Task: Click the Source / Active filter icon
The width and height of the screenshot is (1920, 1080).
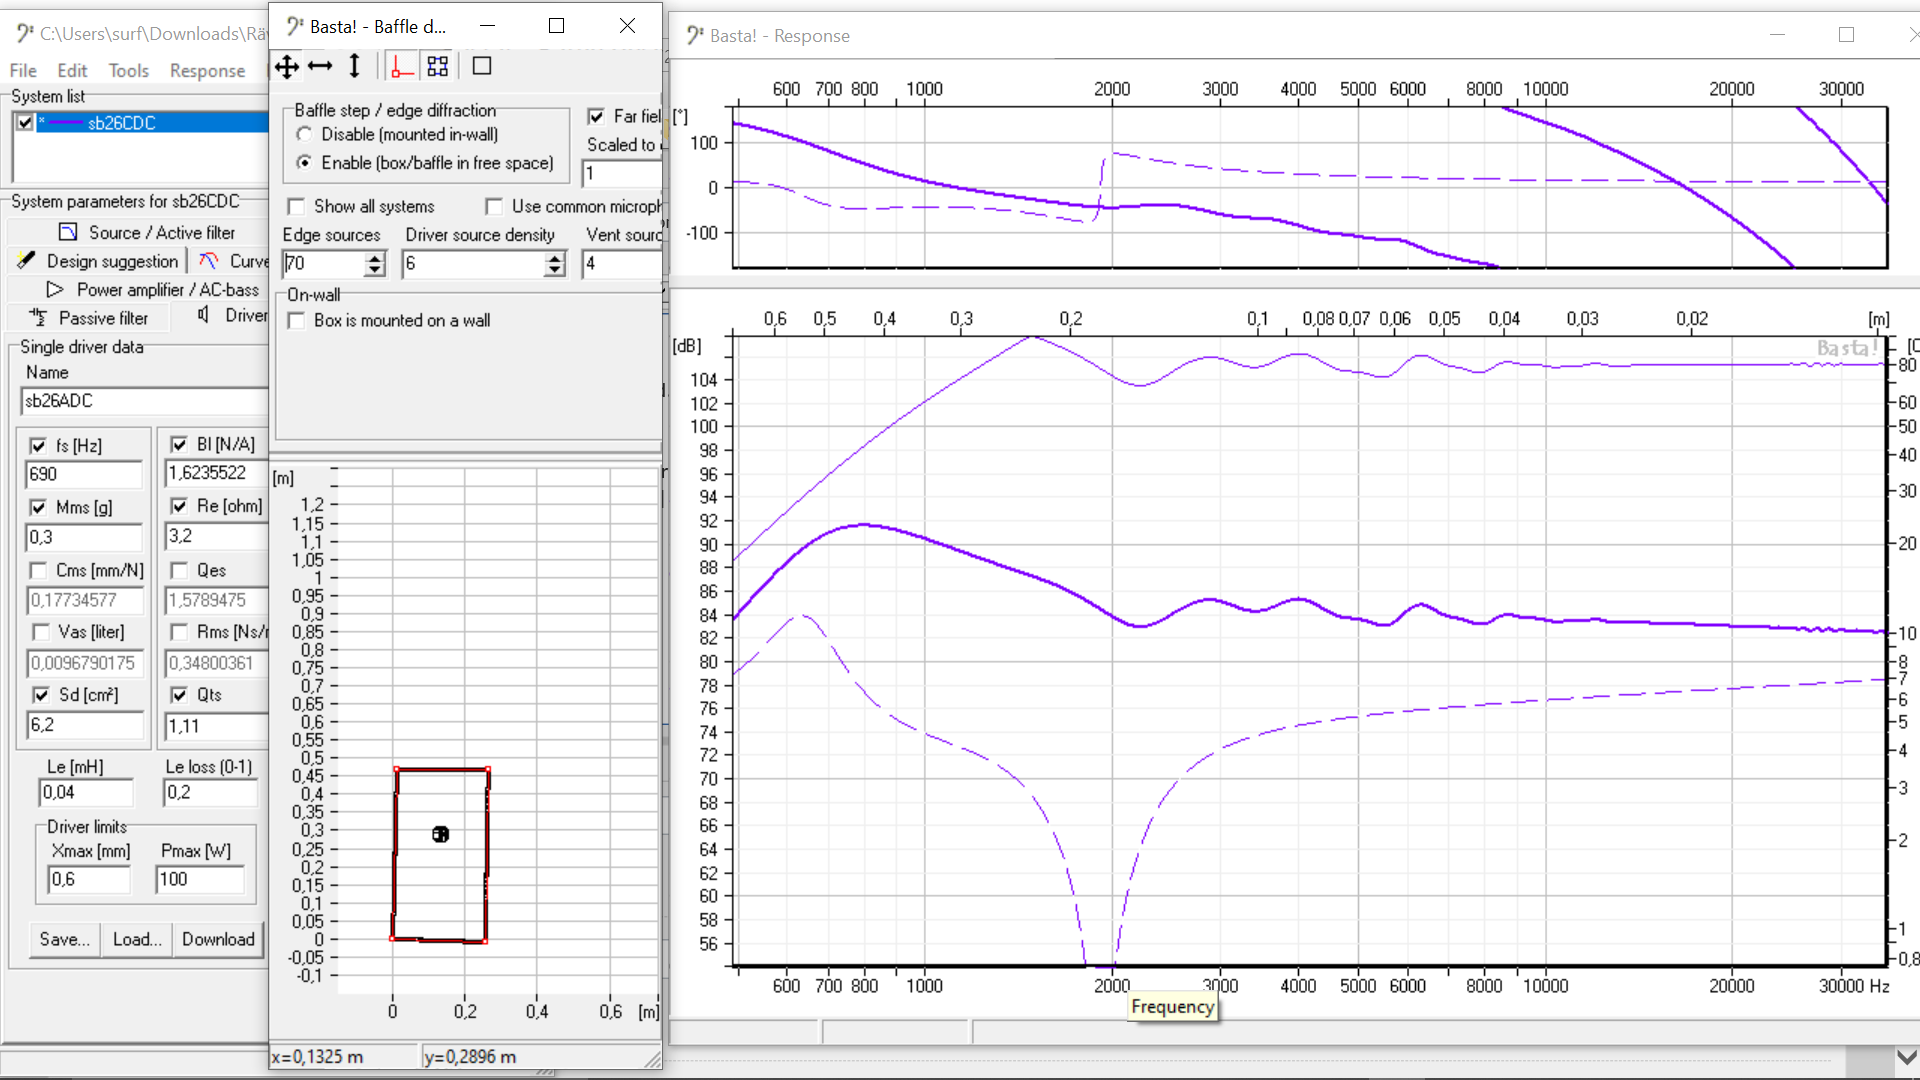Action: 68,233
